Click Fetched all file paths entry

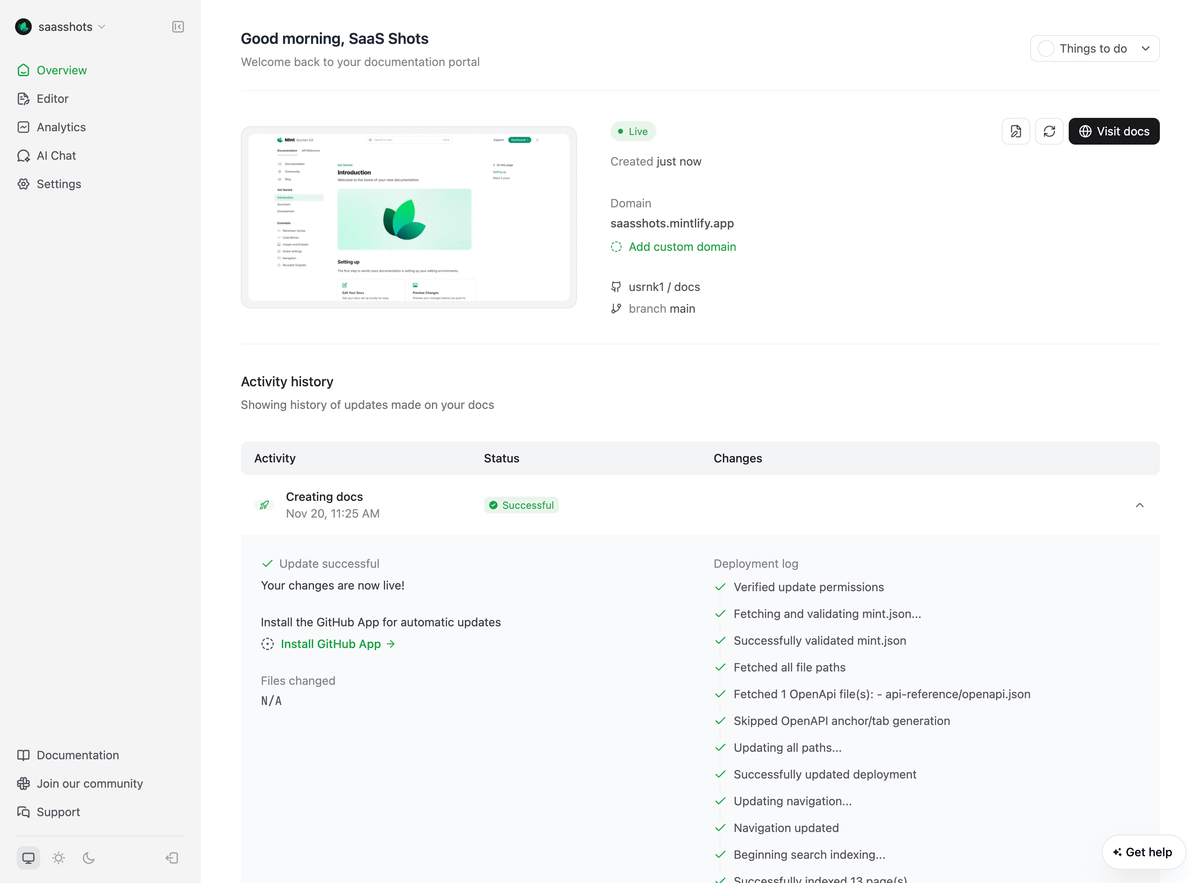(790, 667)
